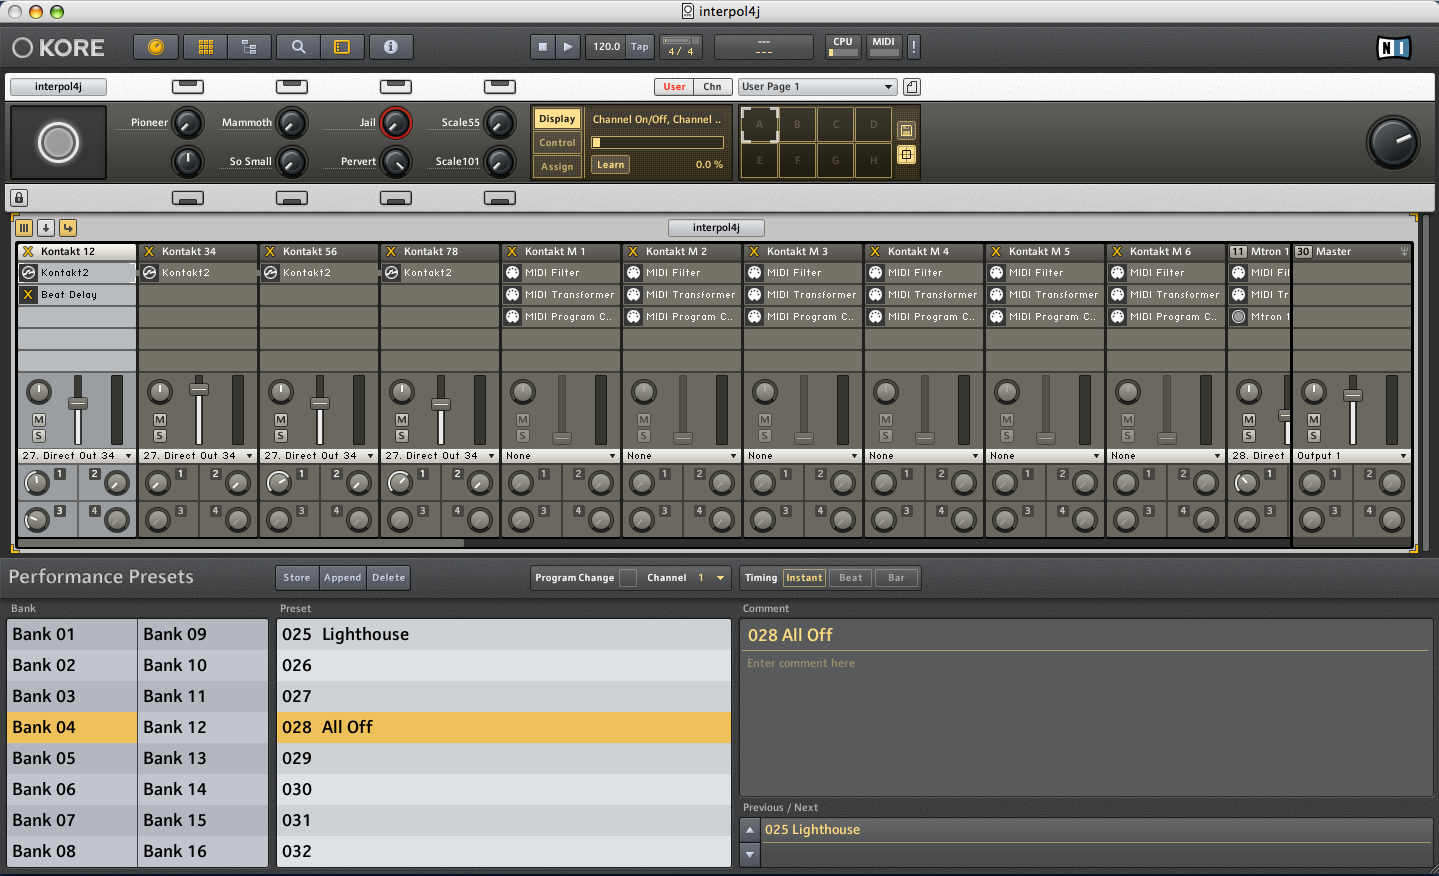Viewport: 1439px width, 876px height.
Task: Open Kontakt 78 output dropdown
Action: (x=440, y=456)
